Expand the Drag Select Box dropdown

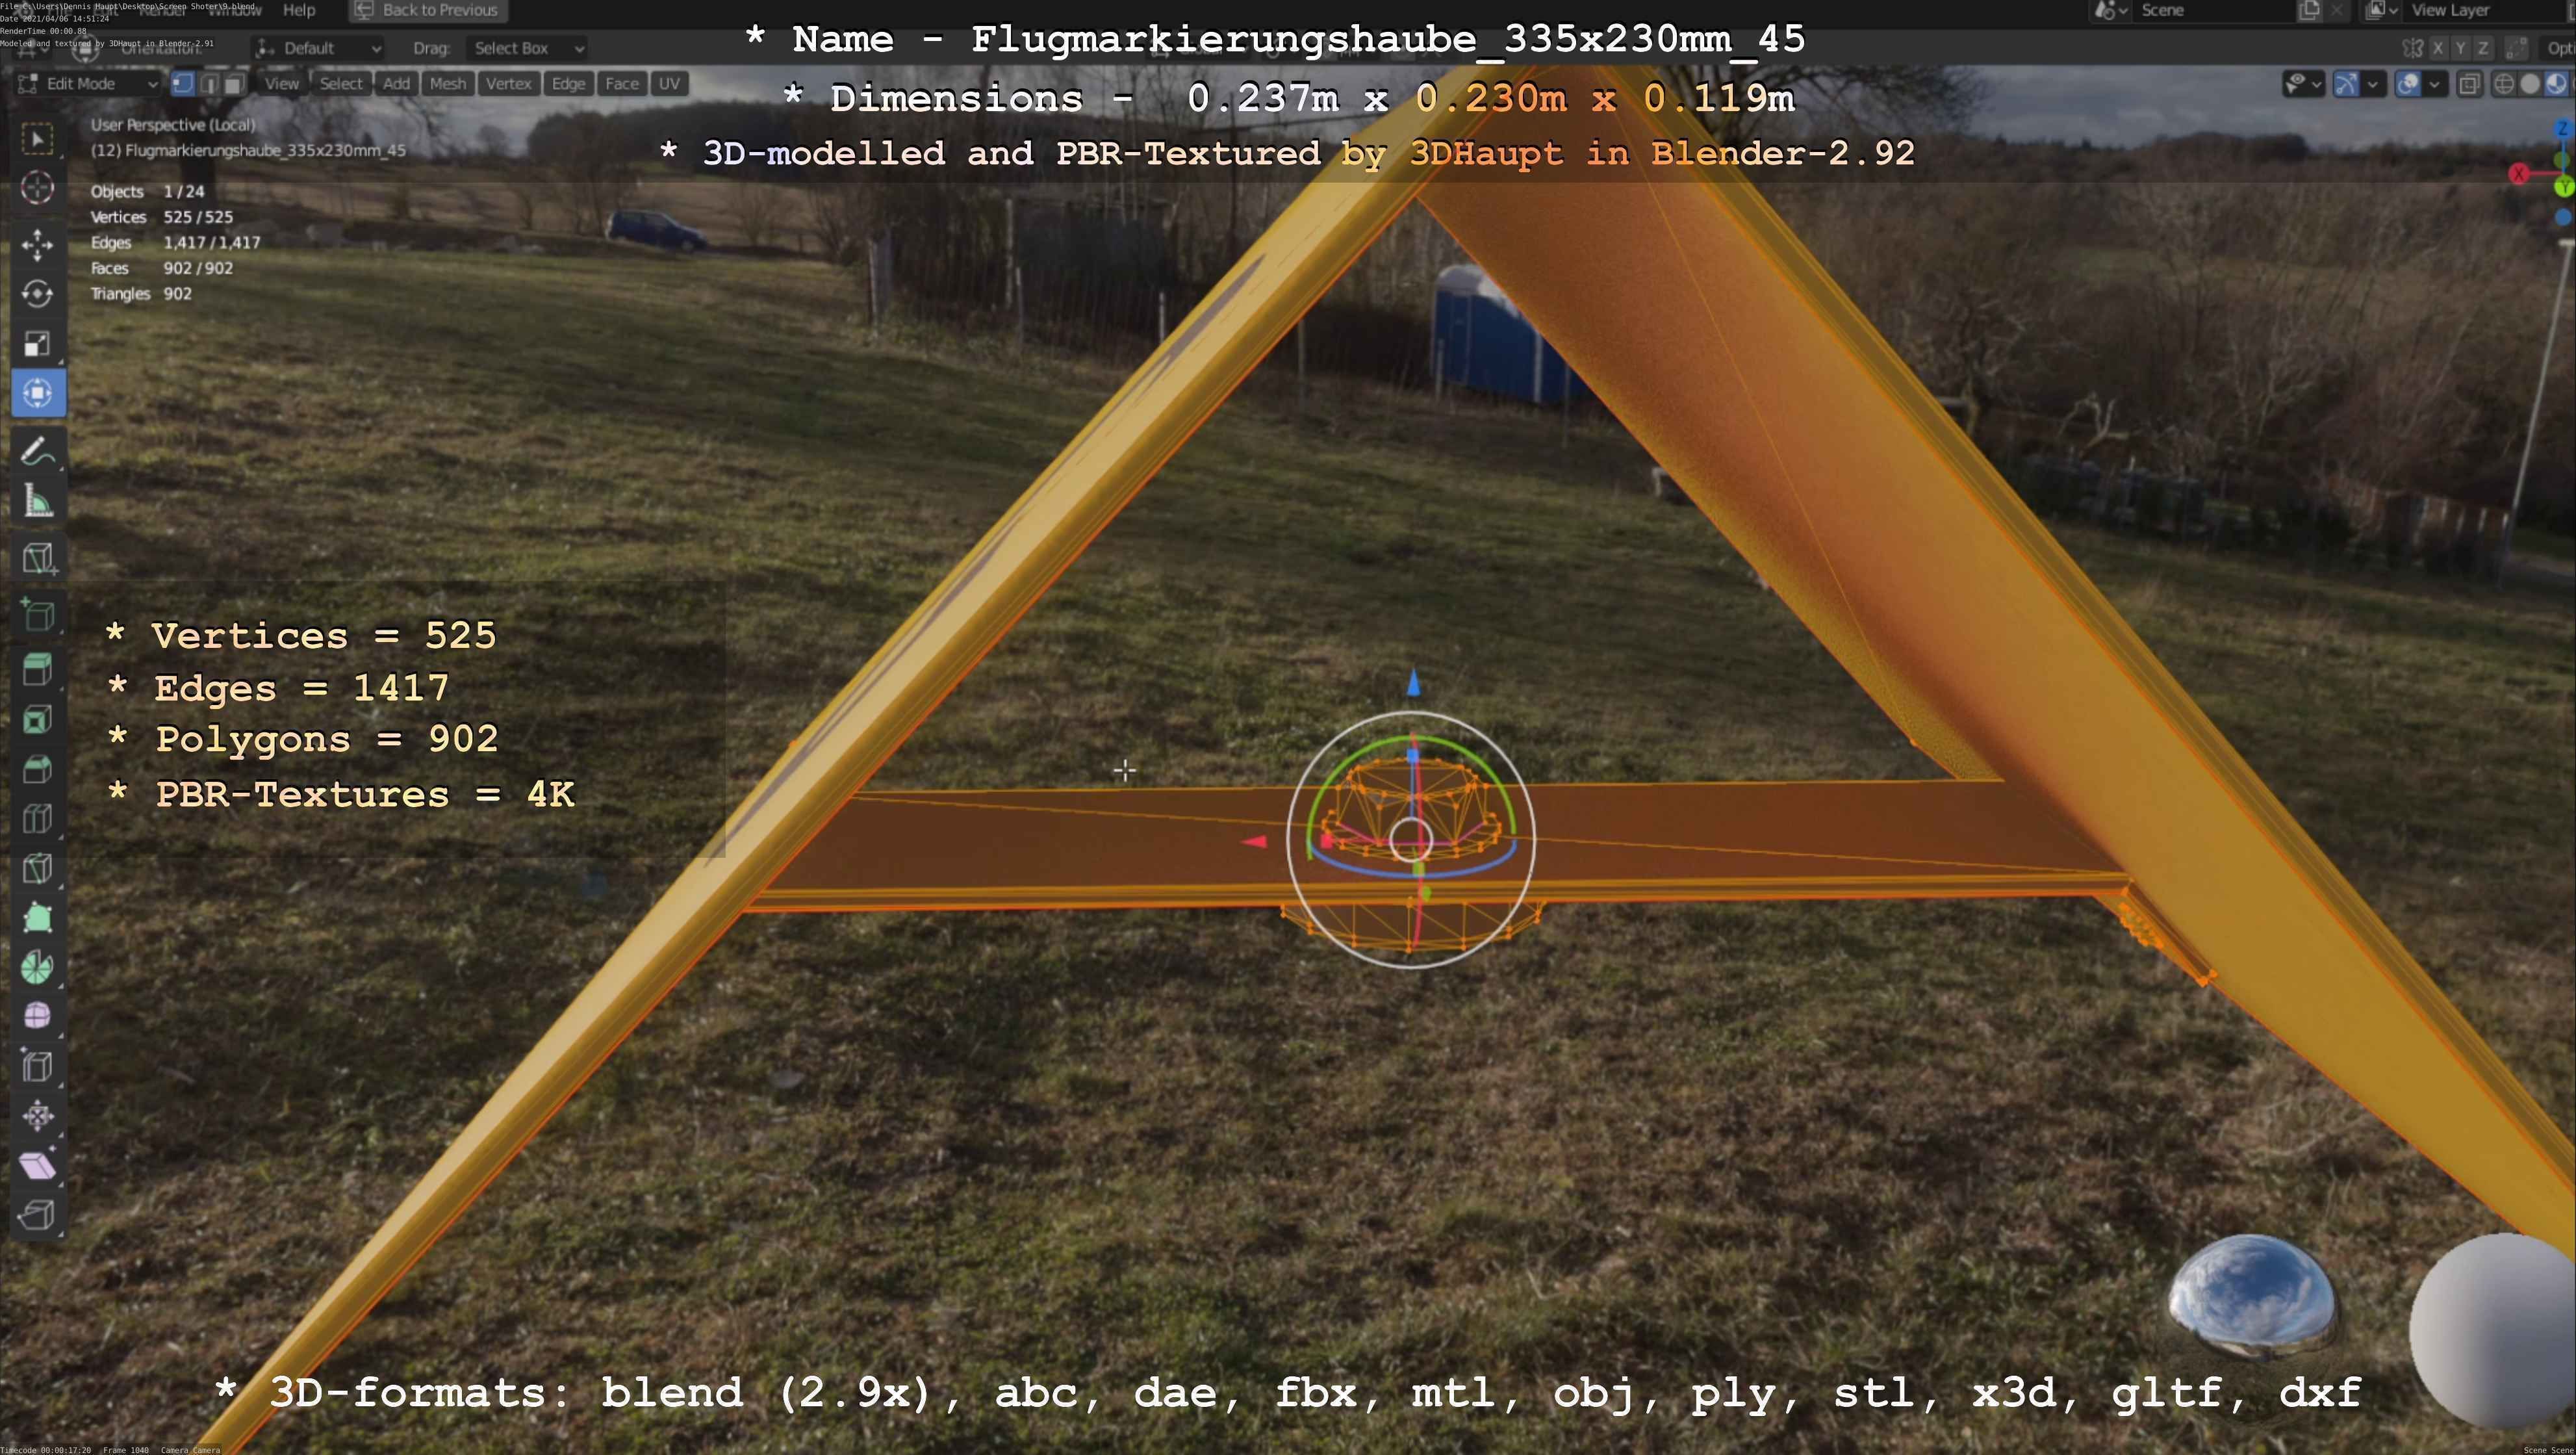528,48
